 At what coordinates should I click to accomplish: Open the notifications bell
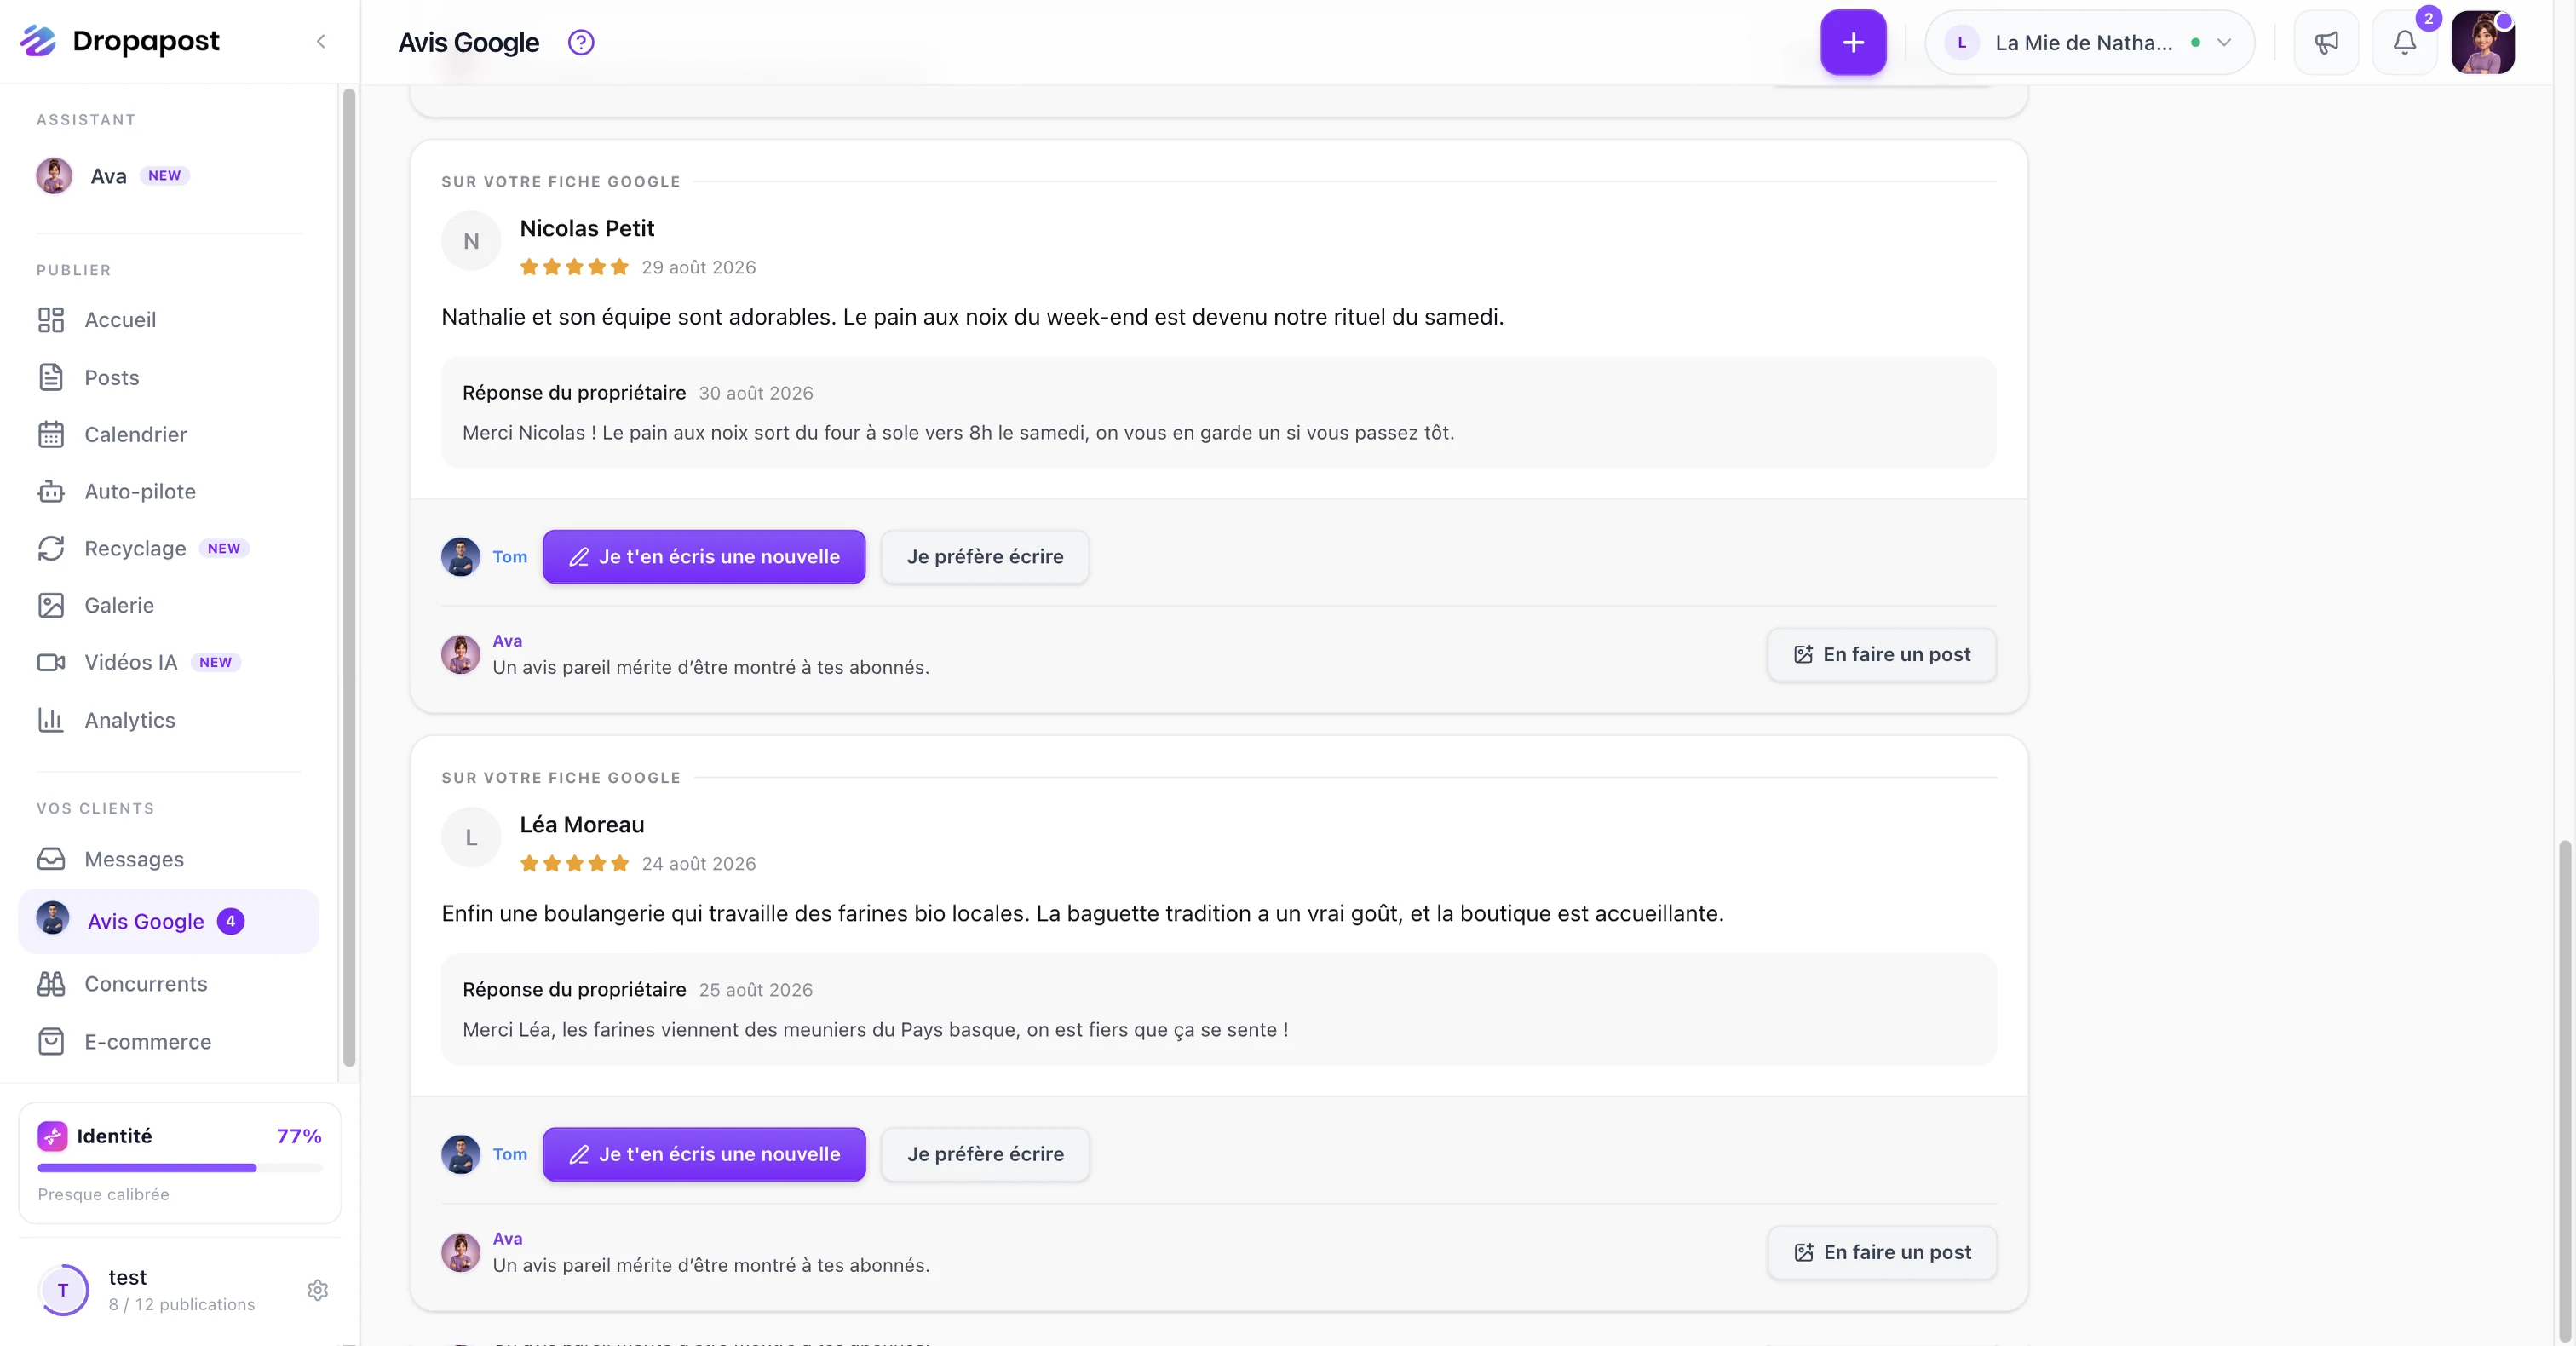pos(2404,42)
